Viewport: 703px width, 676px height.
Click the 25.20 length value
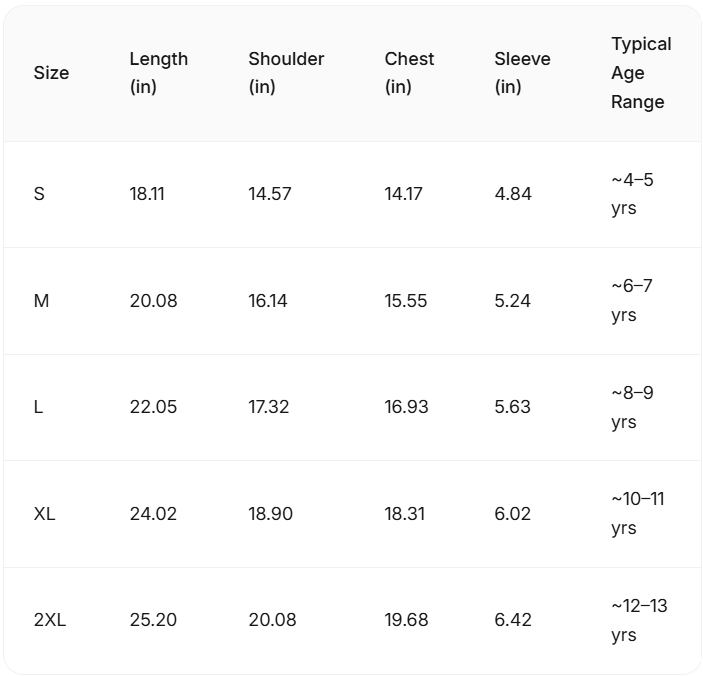tap(153, 620)
